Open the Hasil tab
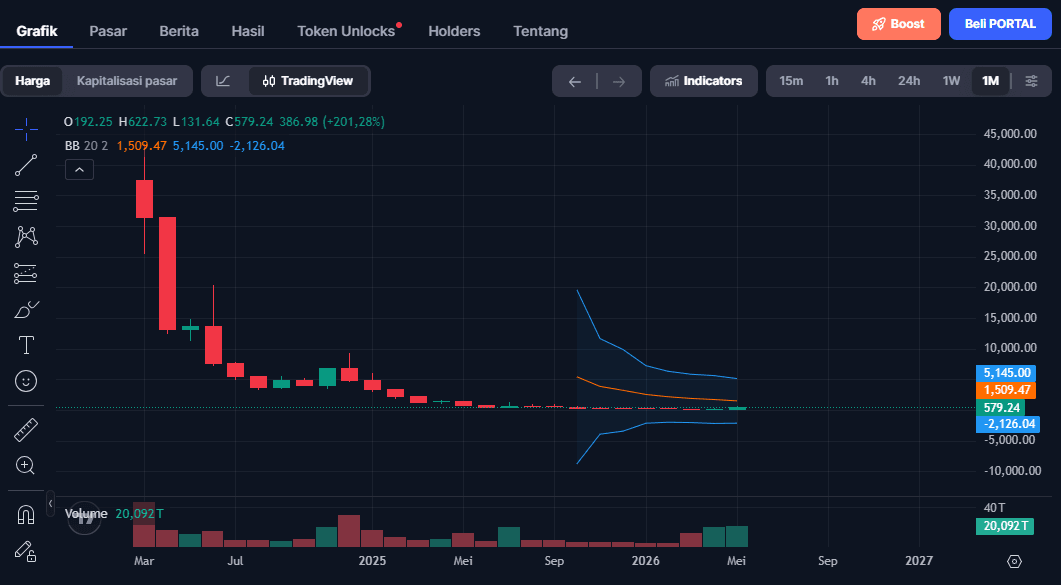Viewport: 1061px width, 585px height. coord(248,31)
